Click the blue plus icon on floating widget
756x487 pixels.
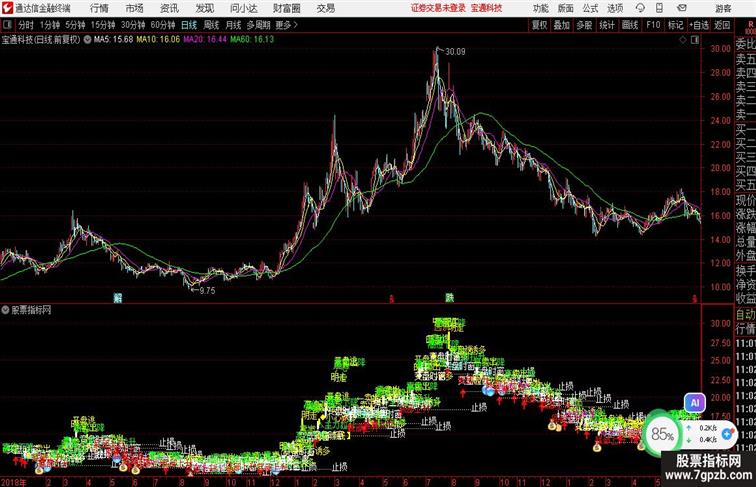(x=728, y=433)
